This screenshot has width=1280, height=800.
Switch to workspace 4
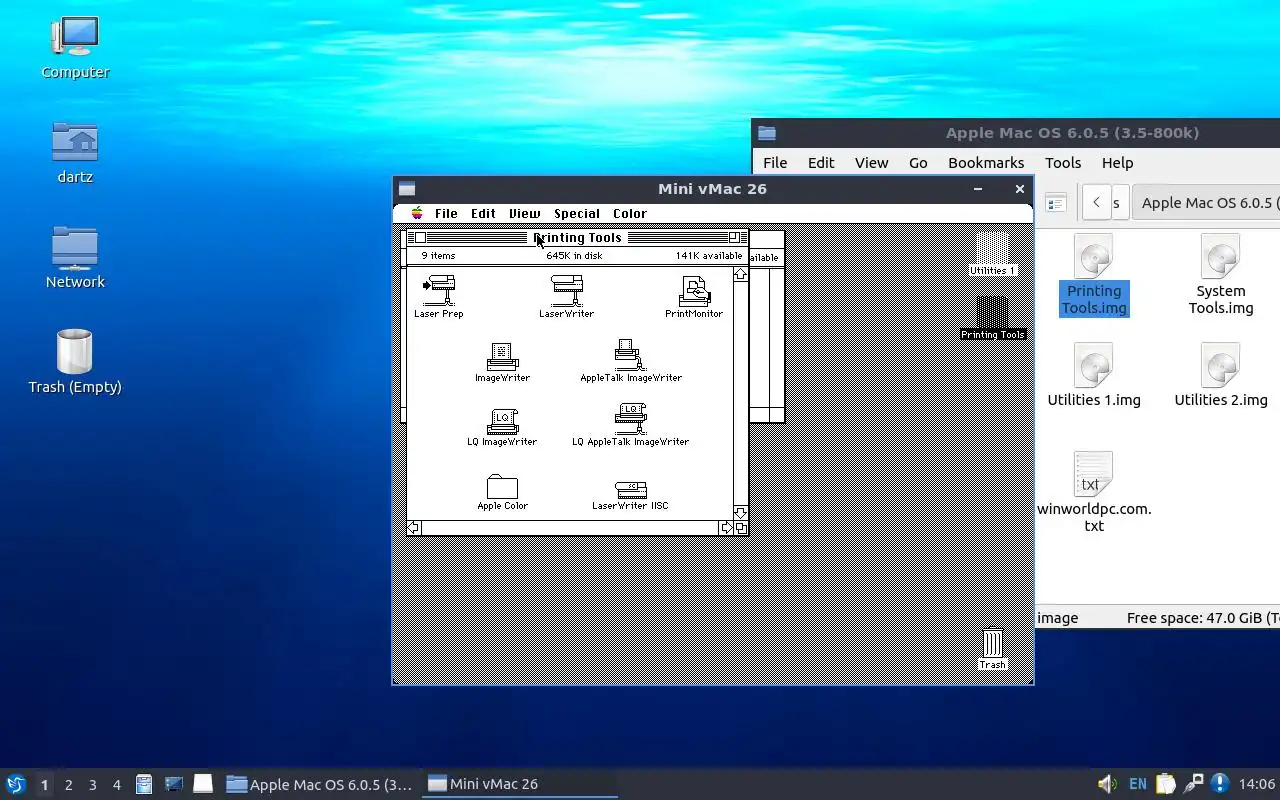(x=116, y=784)
